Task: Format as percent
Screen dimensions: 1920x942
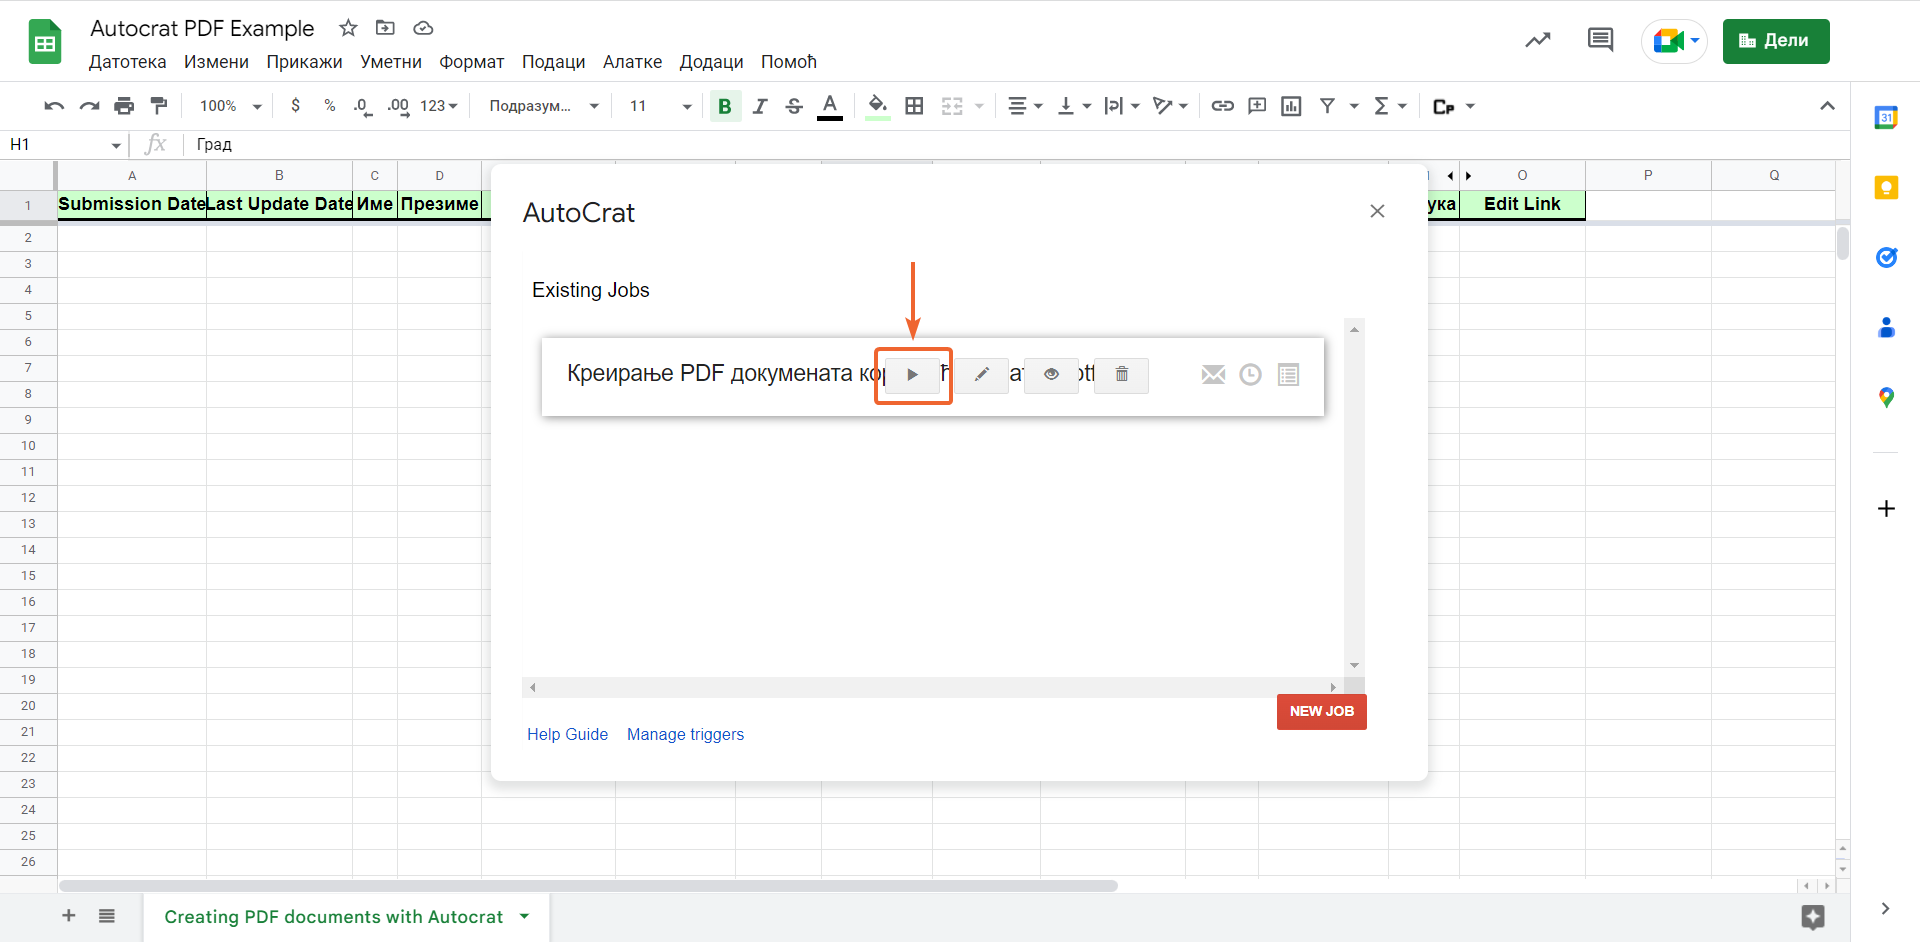Action: [x=330, y=106]
